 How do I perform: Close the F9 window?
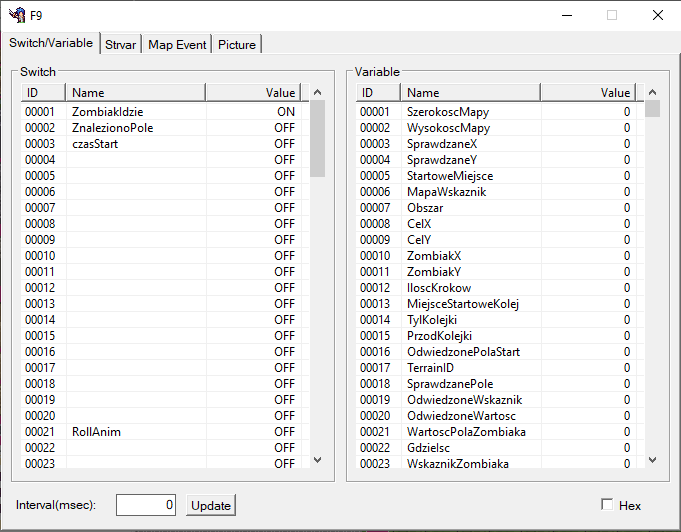(658, 15)
